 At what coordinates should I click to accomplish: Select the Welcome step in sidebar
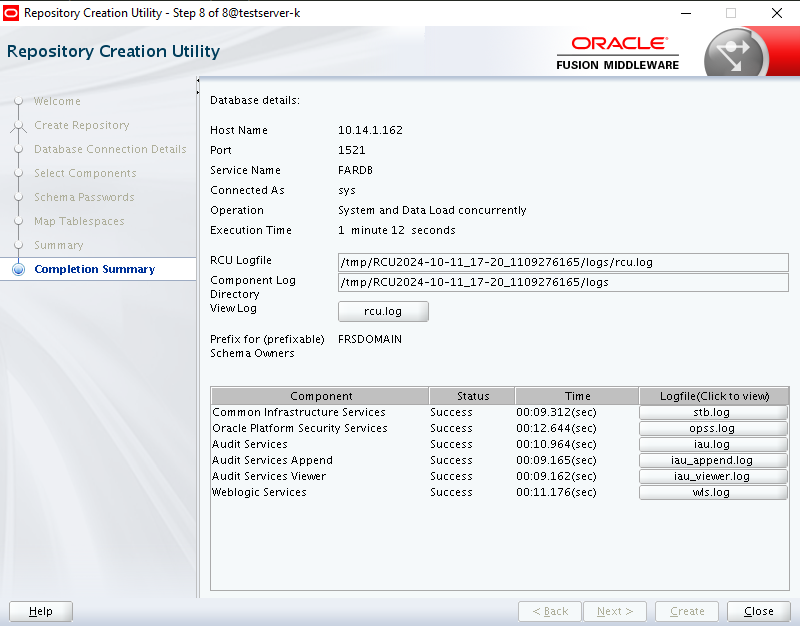coord(57,101)
